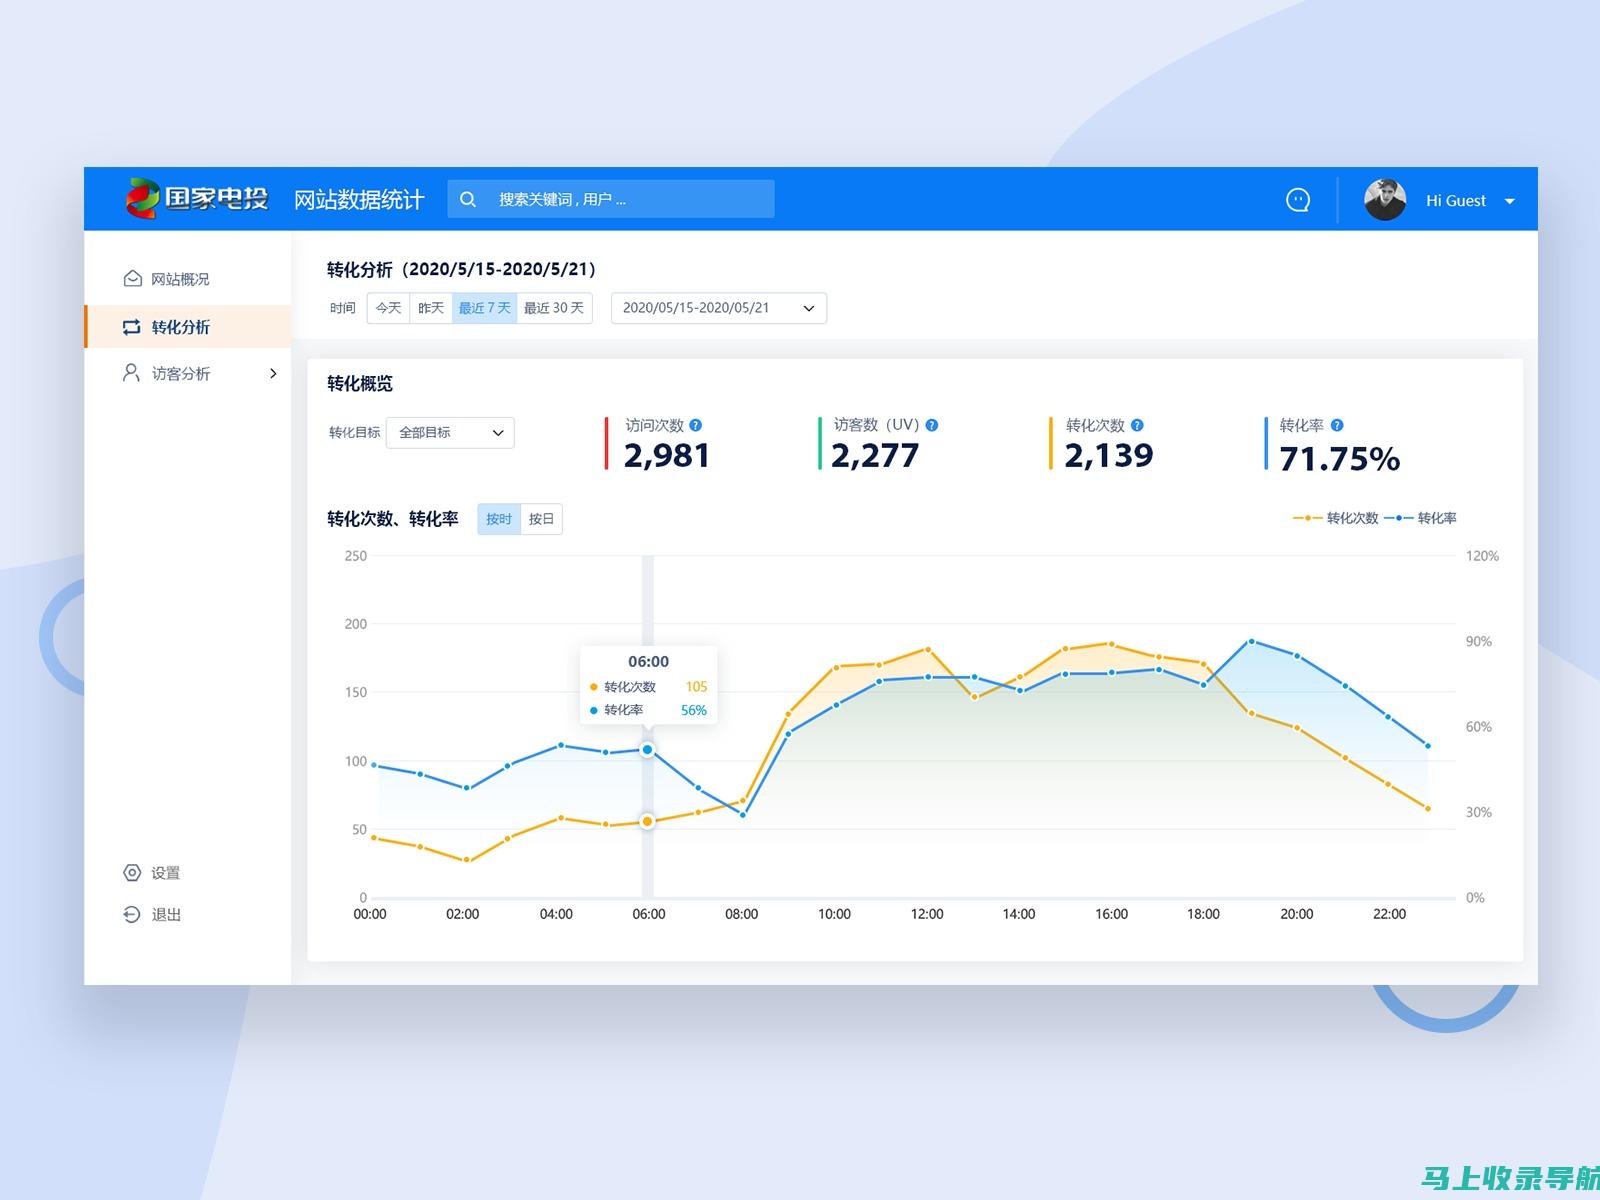This screenshot has width=1600, height=1200.
Task: Click the 转化概览 section heading
Action: coord(360,384)
